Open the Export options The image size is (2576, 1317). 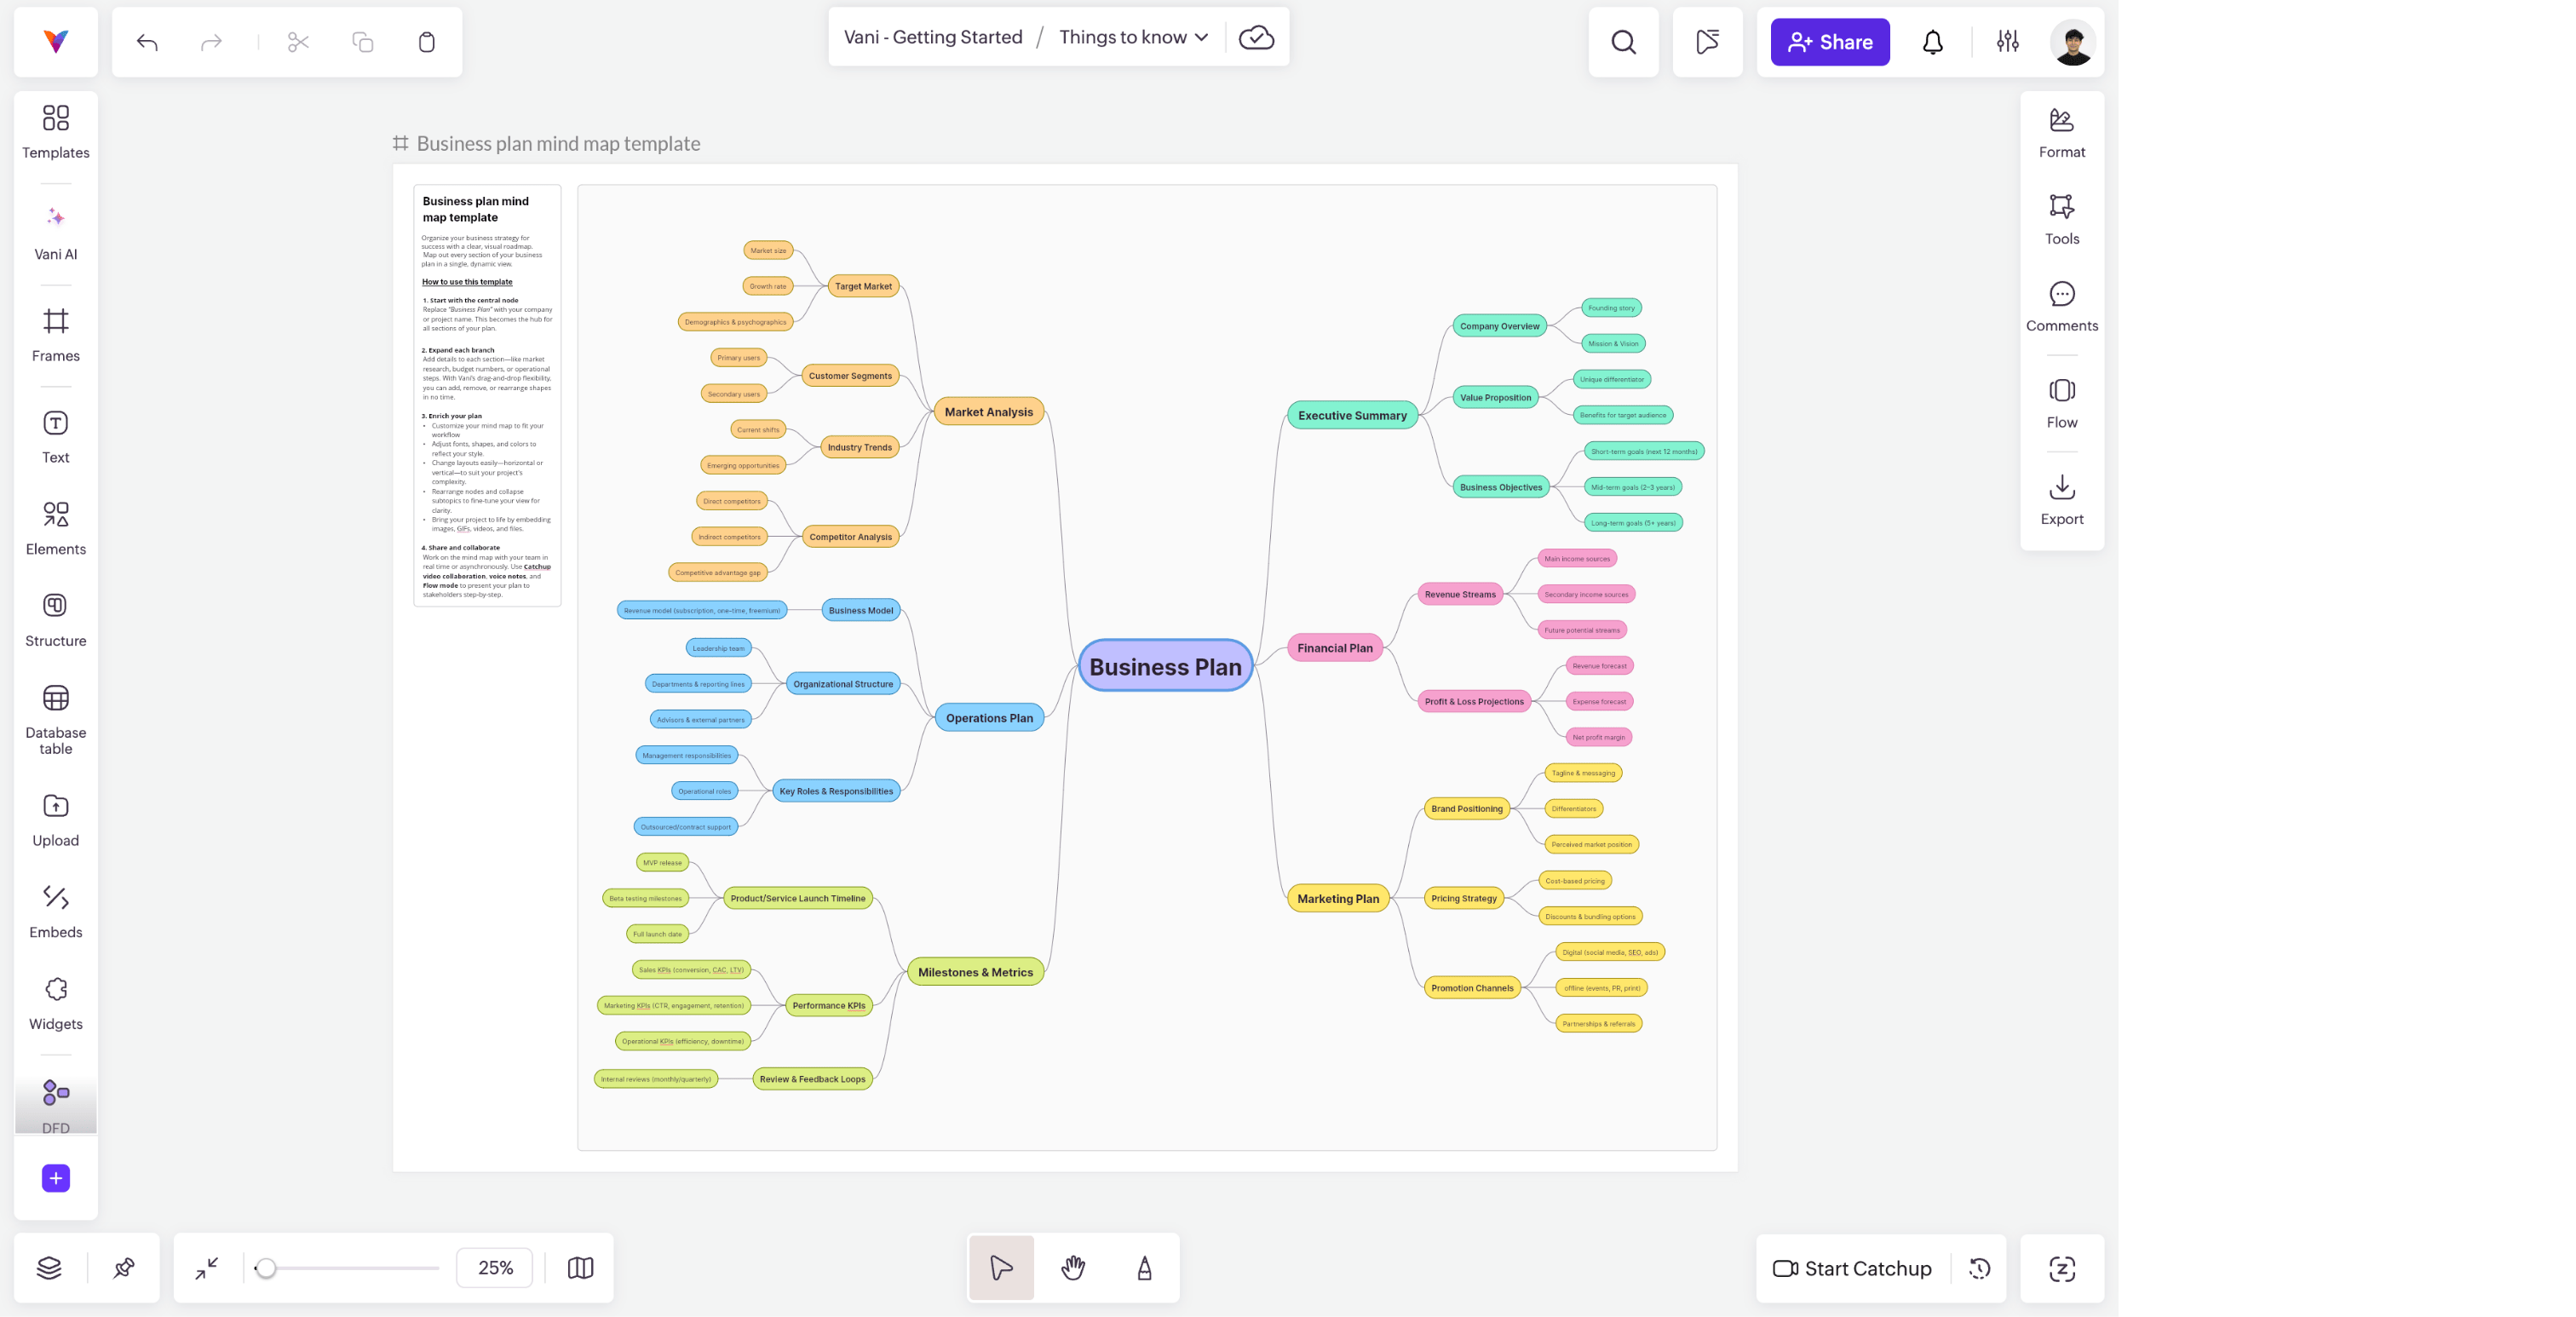2061,499
